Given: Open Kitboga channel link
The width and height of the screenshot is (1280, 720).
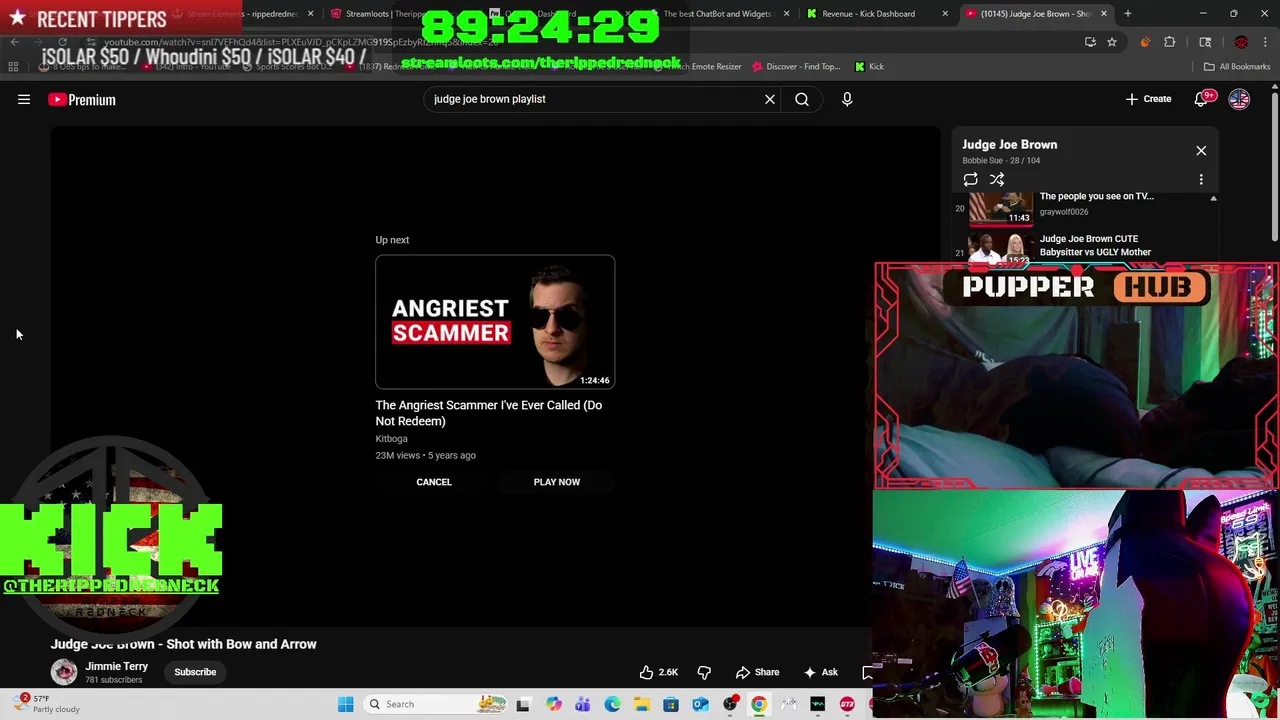Looking at the screenshot, I should [x=391, y=439].
